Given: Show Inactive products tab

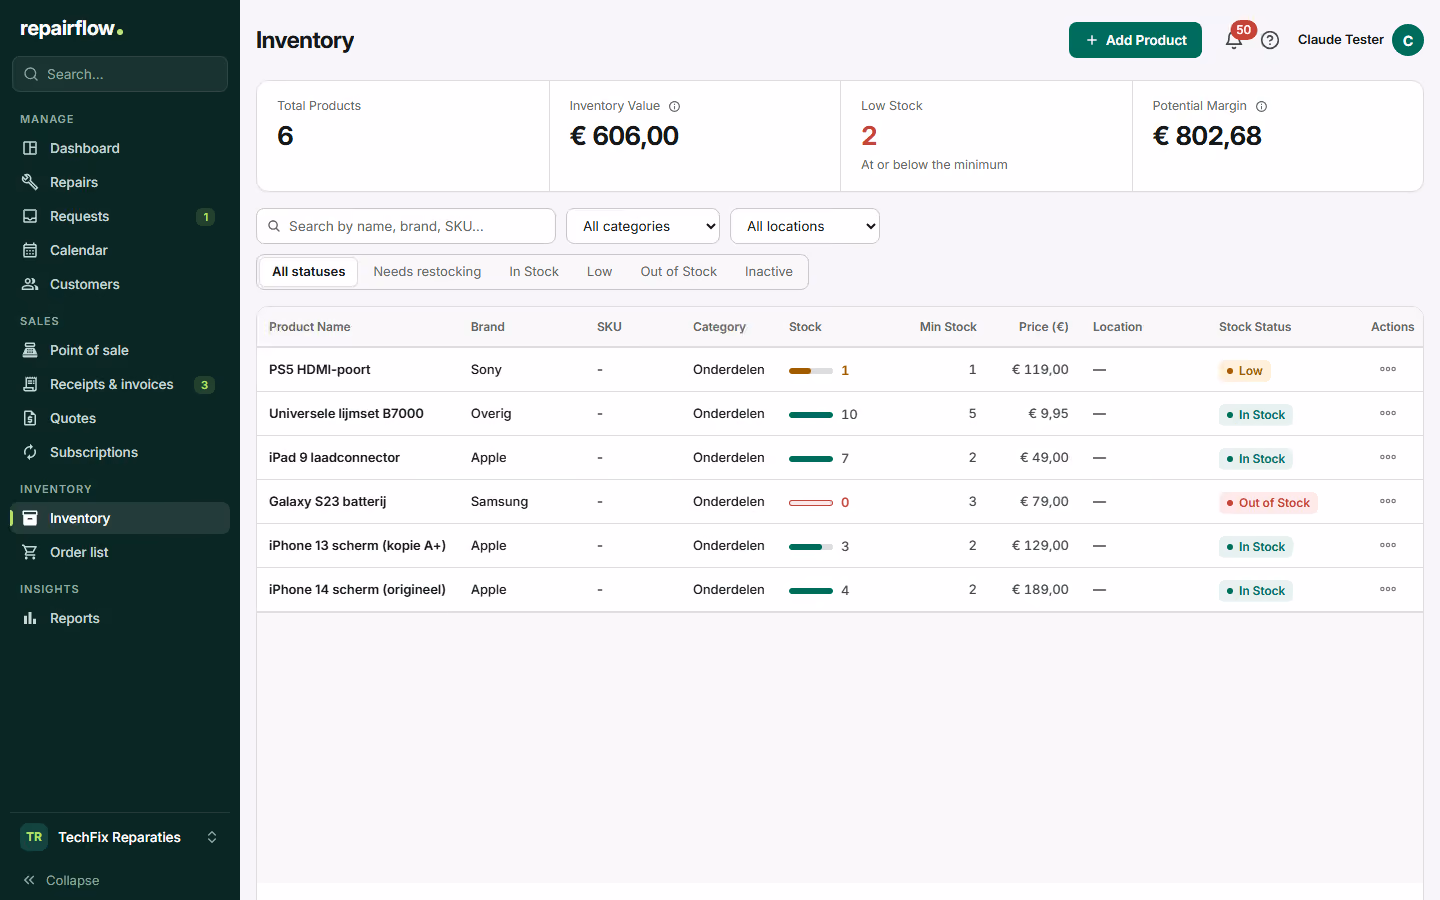Looking at the screenshot, I should pos(769,272).
